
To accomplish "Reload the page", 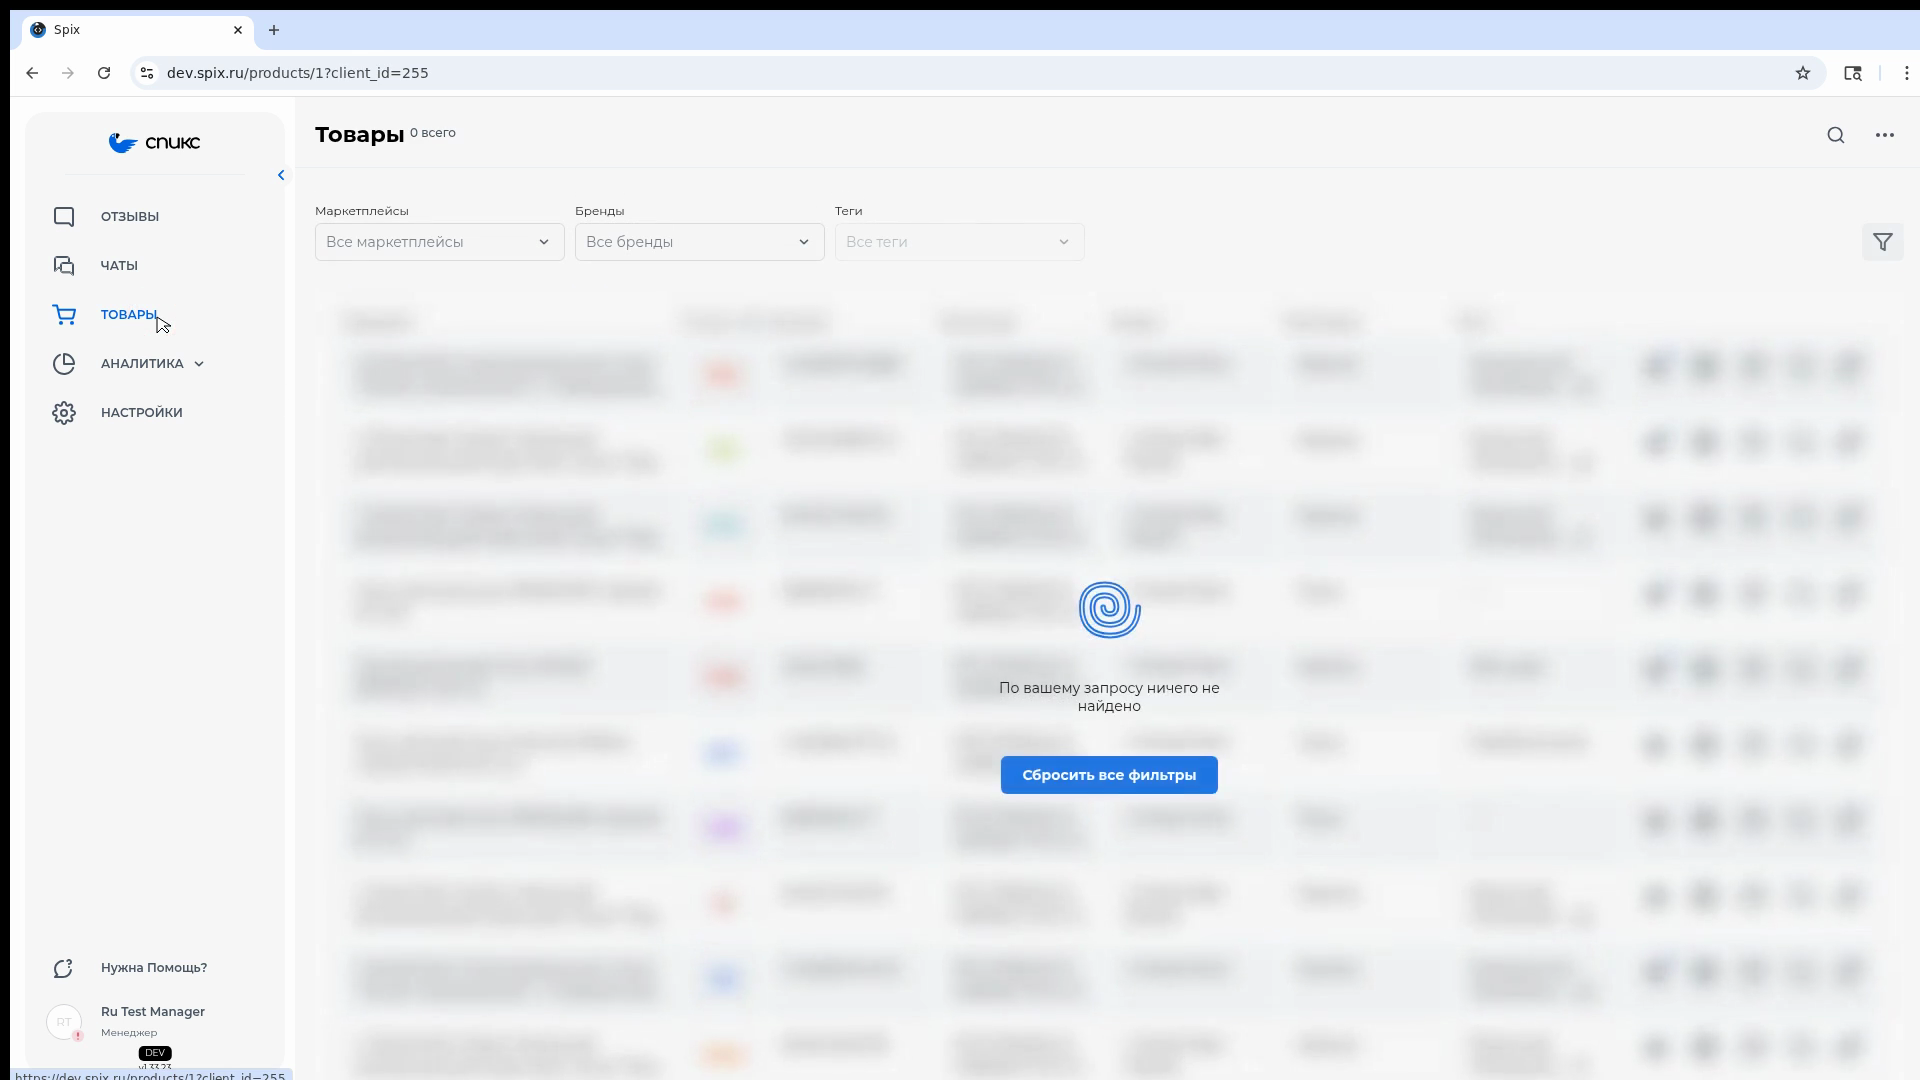I will [x=104, y=73].
